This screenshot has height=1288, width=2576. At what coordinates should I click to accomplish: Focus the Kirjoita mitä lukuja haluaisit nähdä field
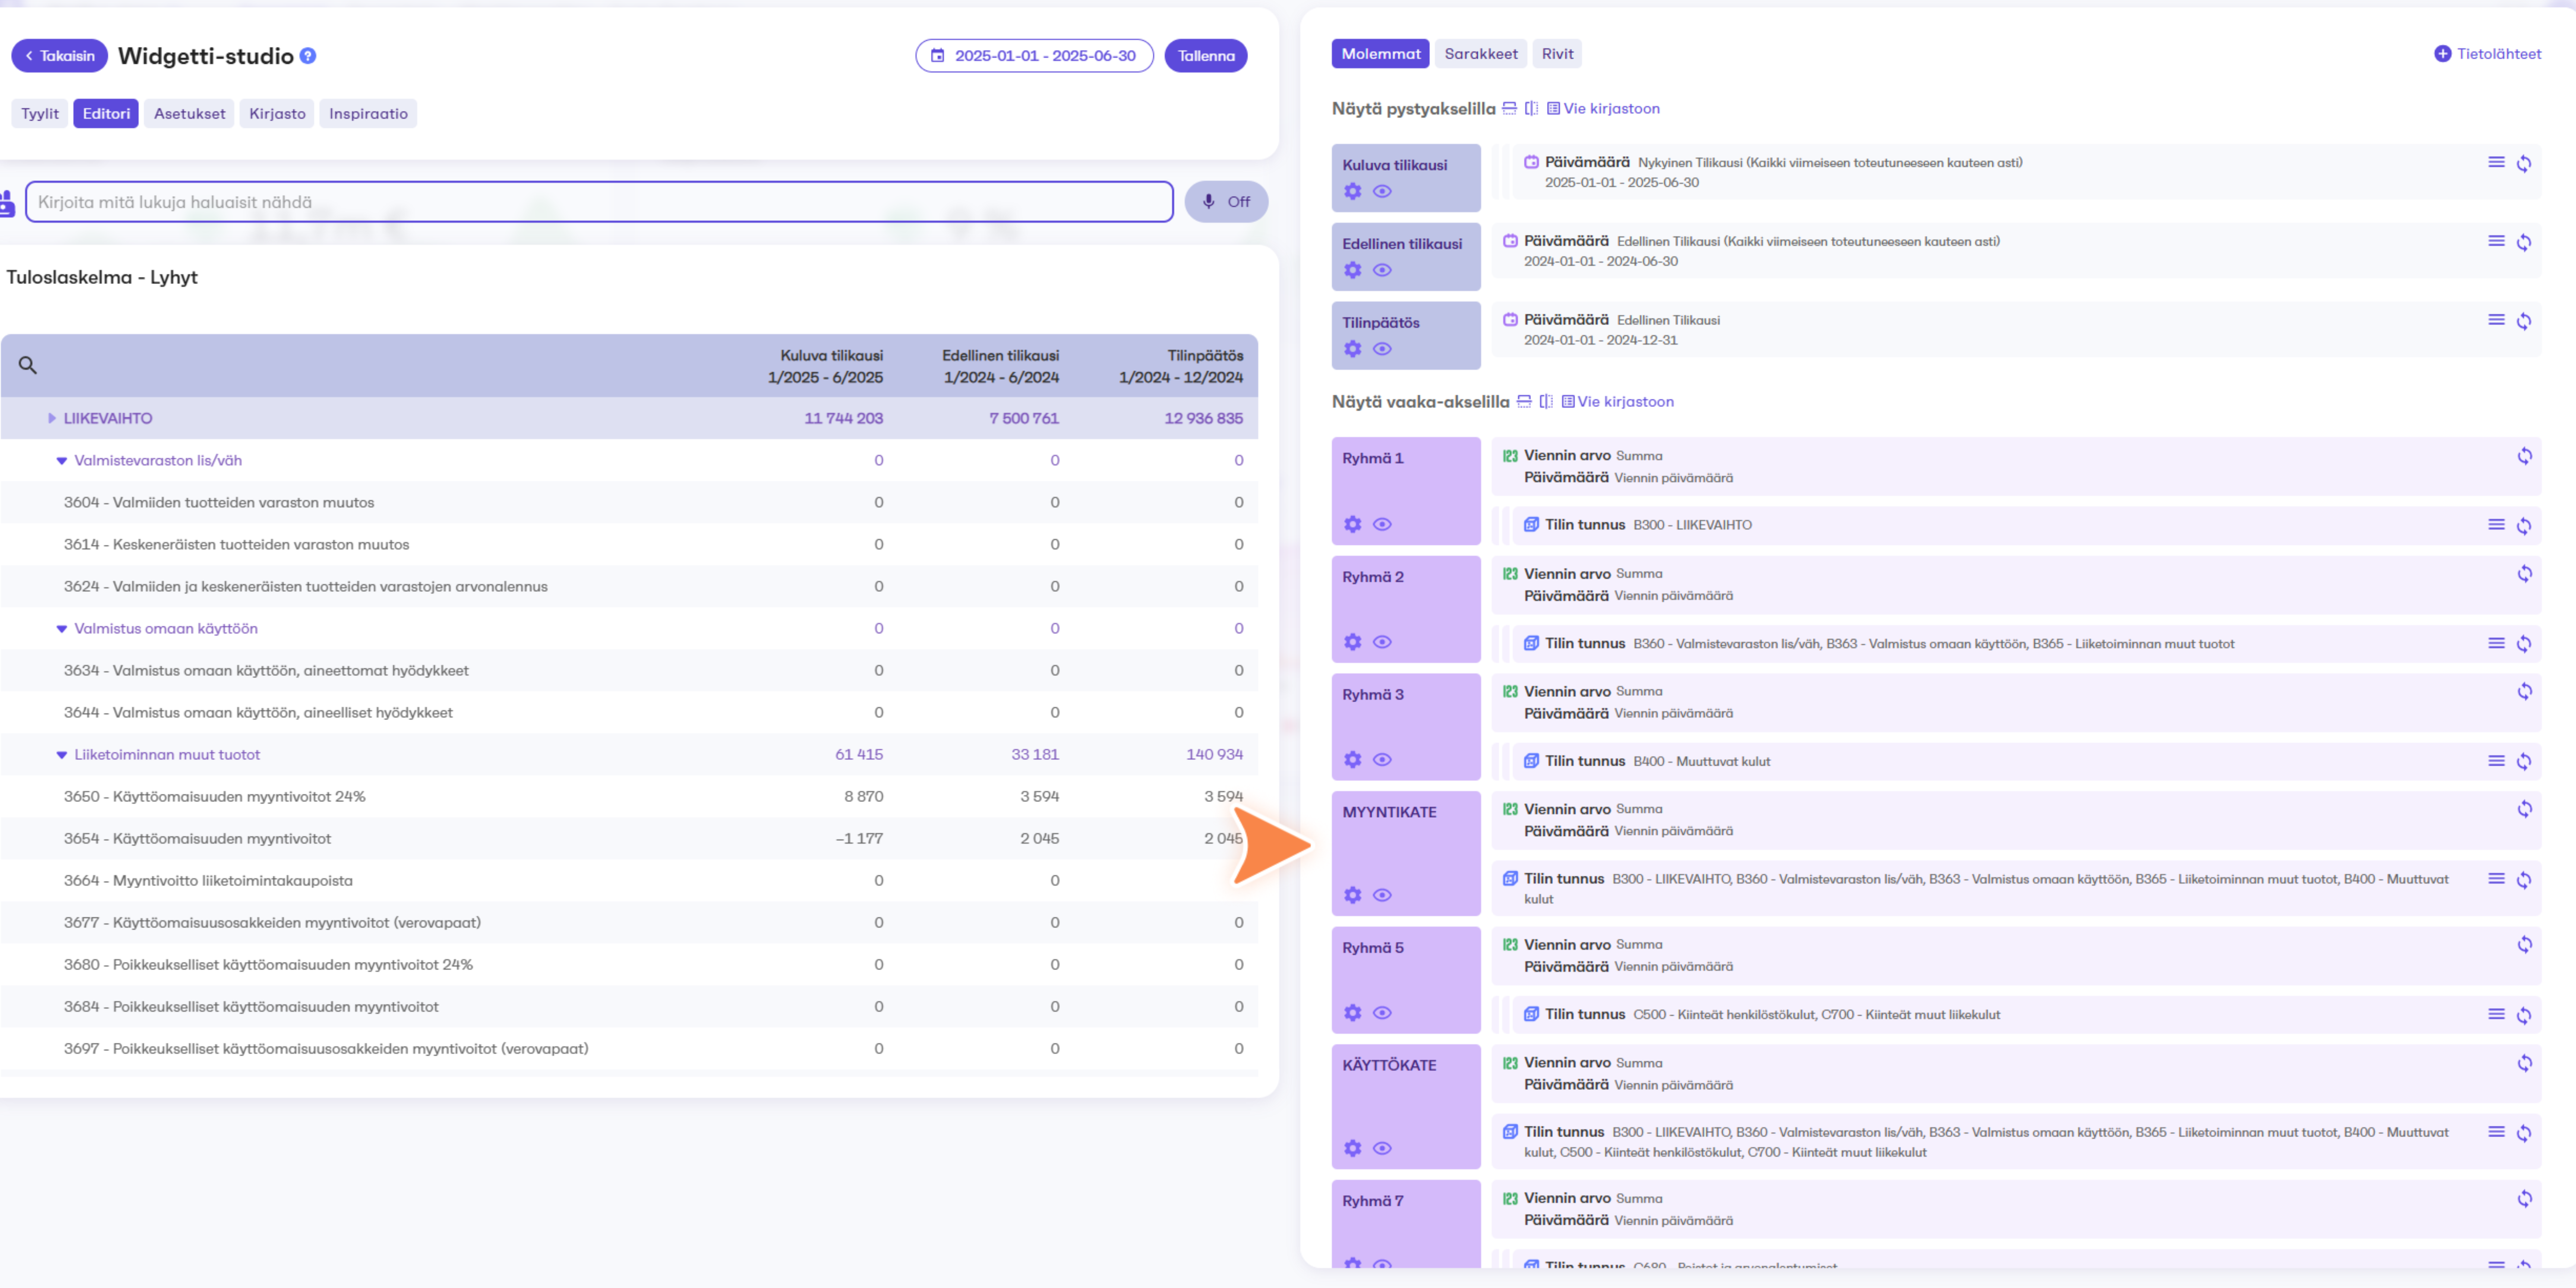[599, 202]
